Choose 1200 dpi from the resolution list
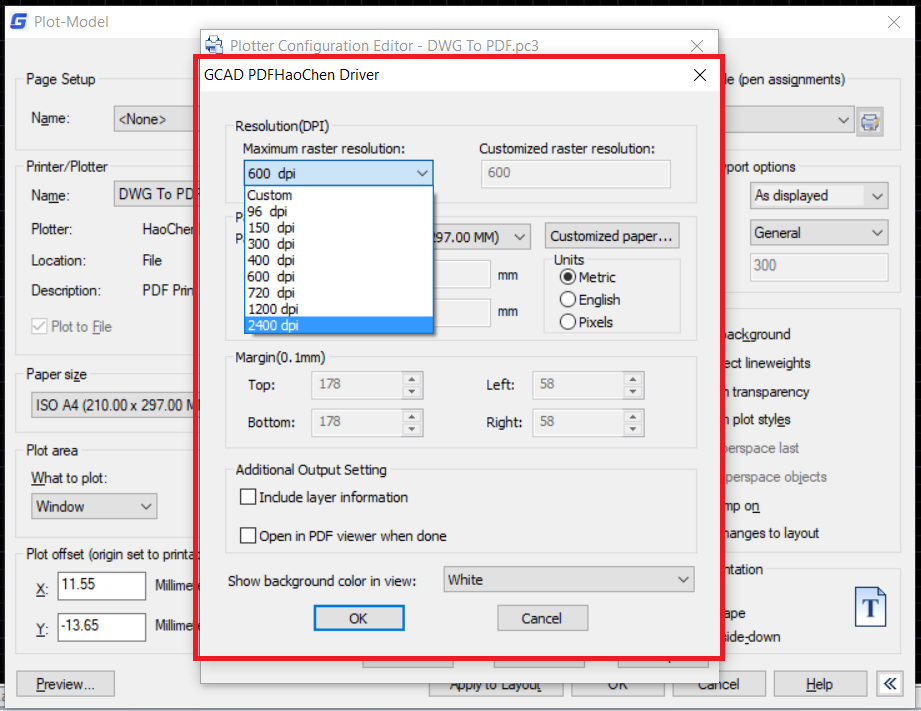Image resolution: width=921 pixels, height=711 pixels. pyautogui.click(x=272, y=309)
